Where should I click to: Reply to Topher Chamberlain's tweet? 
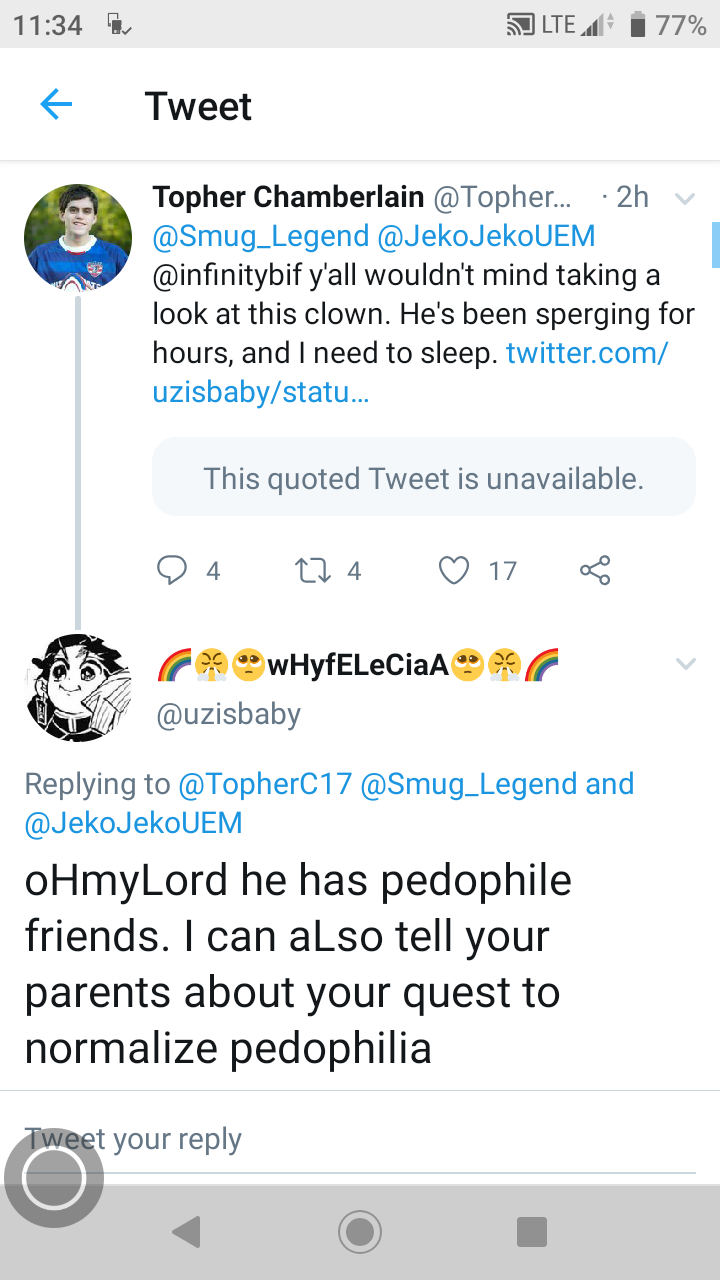point(172,570)
